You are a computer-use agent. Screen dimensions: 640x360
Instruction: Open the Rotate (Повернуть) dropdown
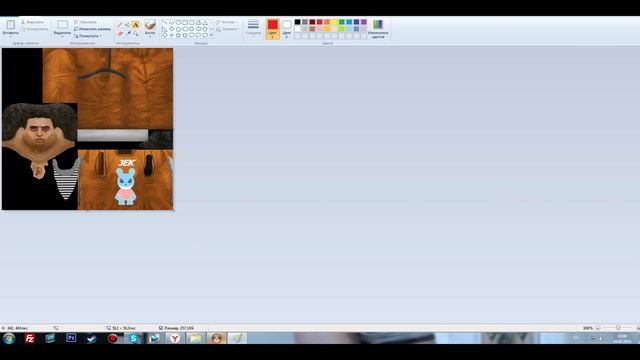[88, 36]
